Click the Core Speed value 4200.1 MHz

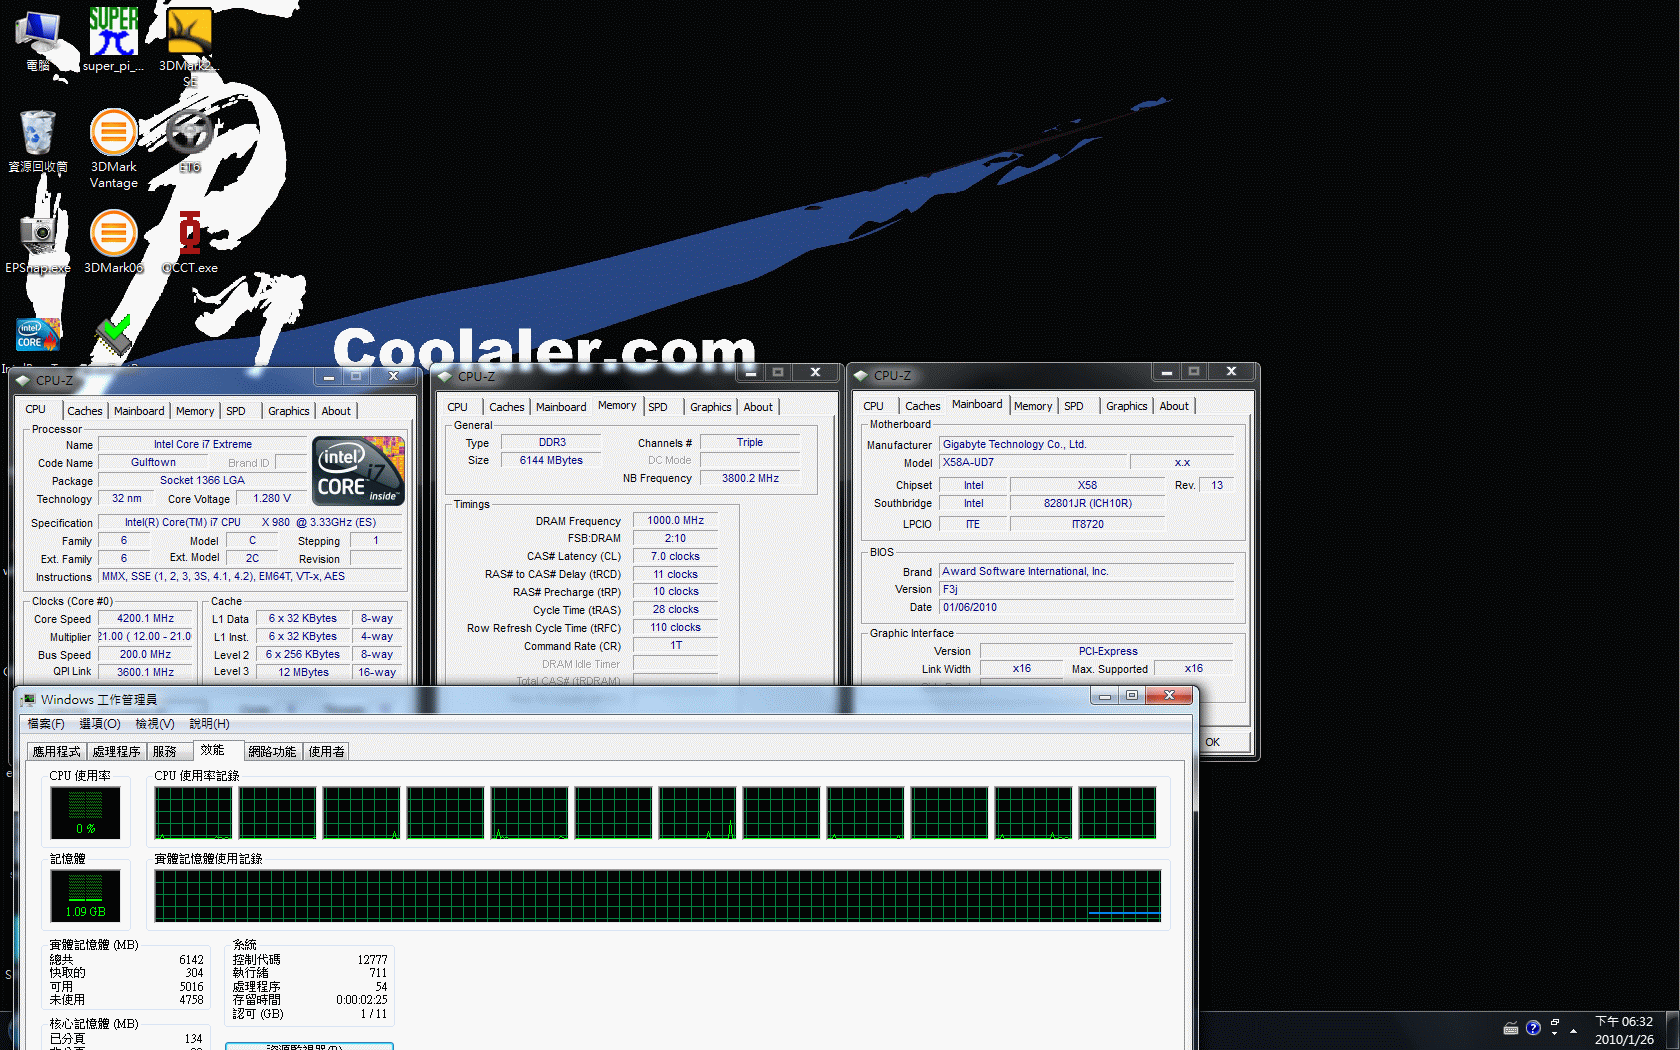pyautogui.click(x=146, y=619)
